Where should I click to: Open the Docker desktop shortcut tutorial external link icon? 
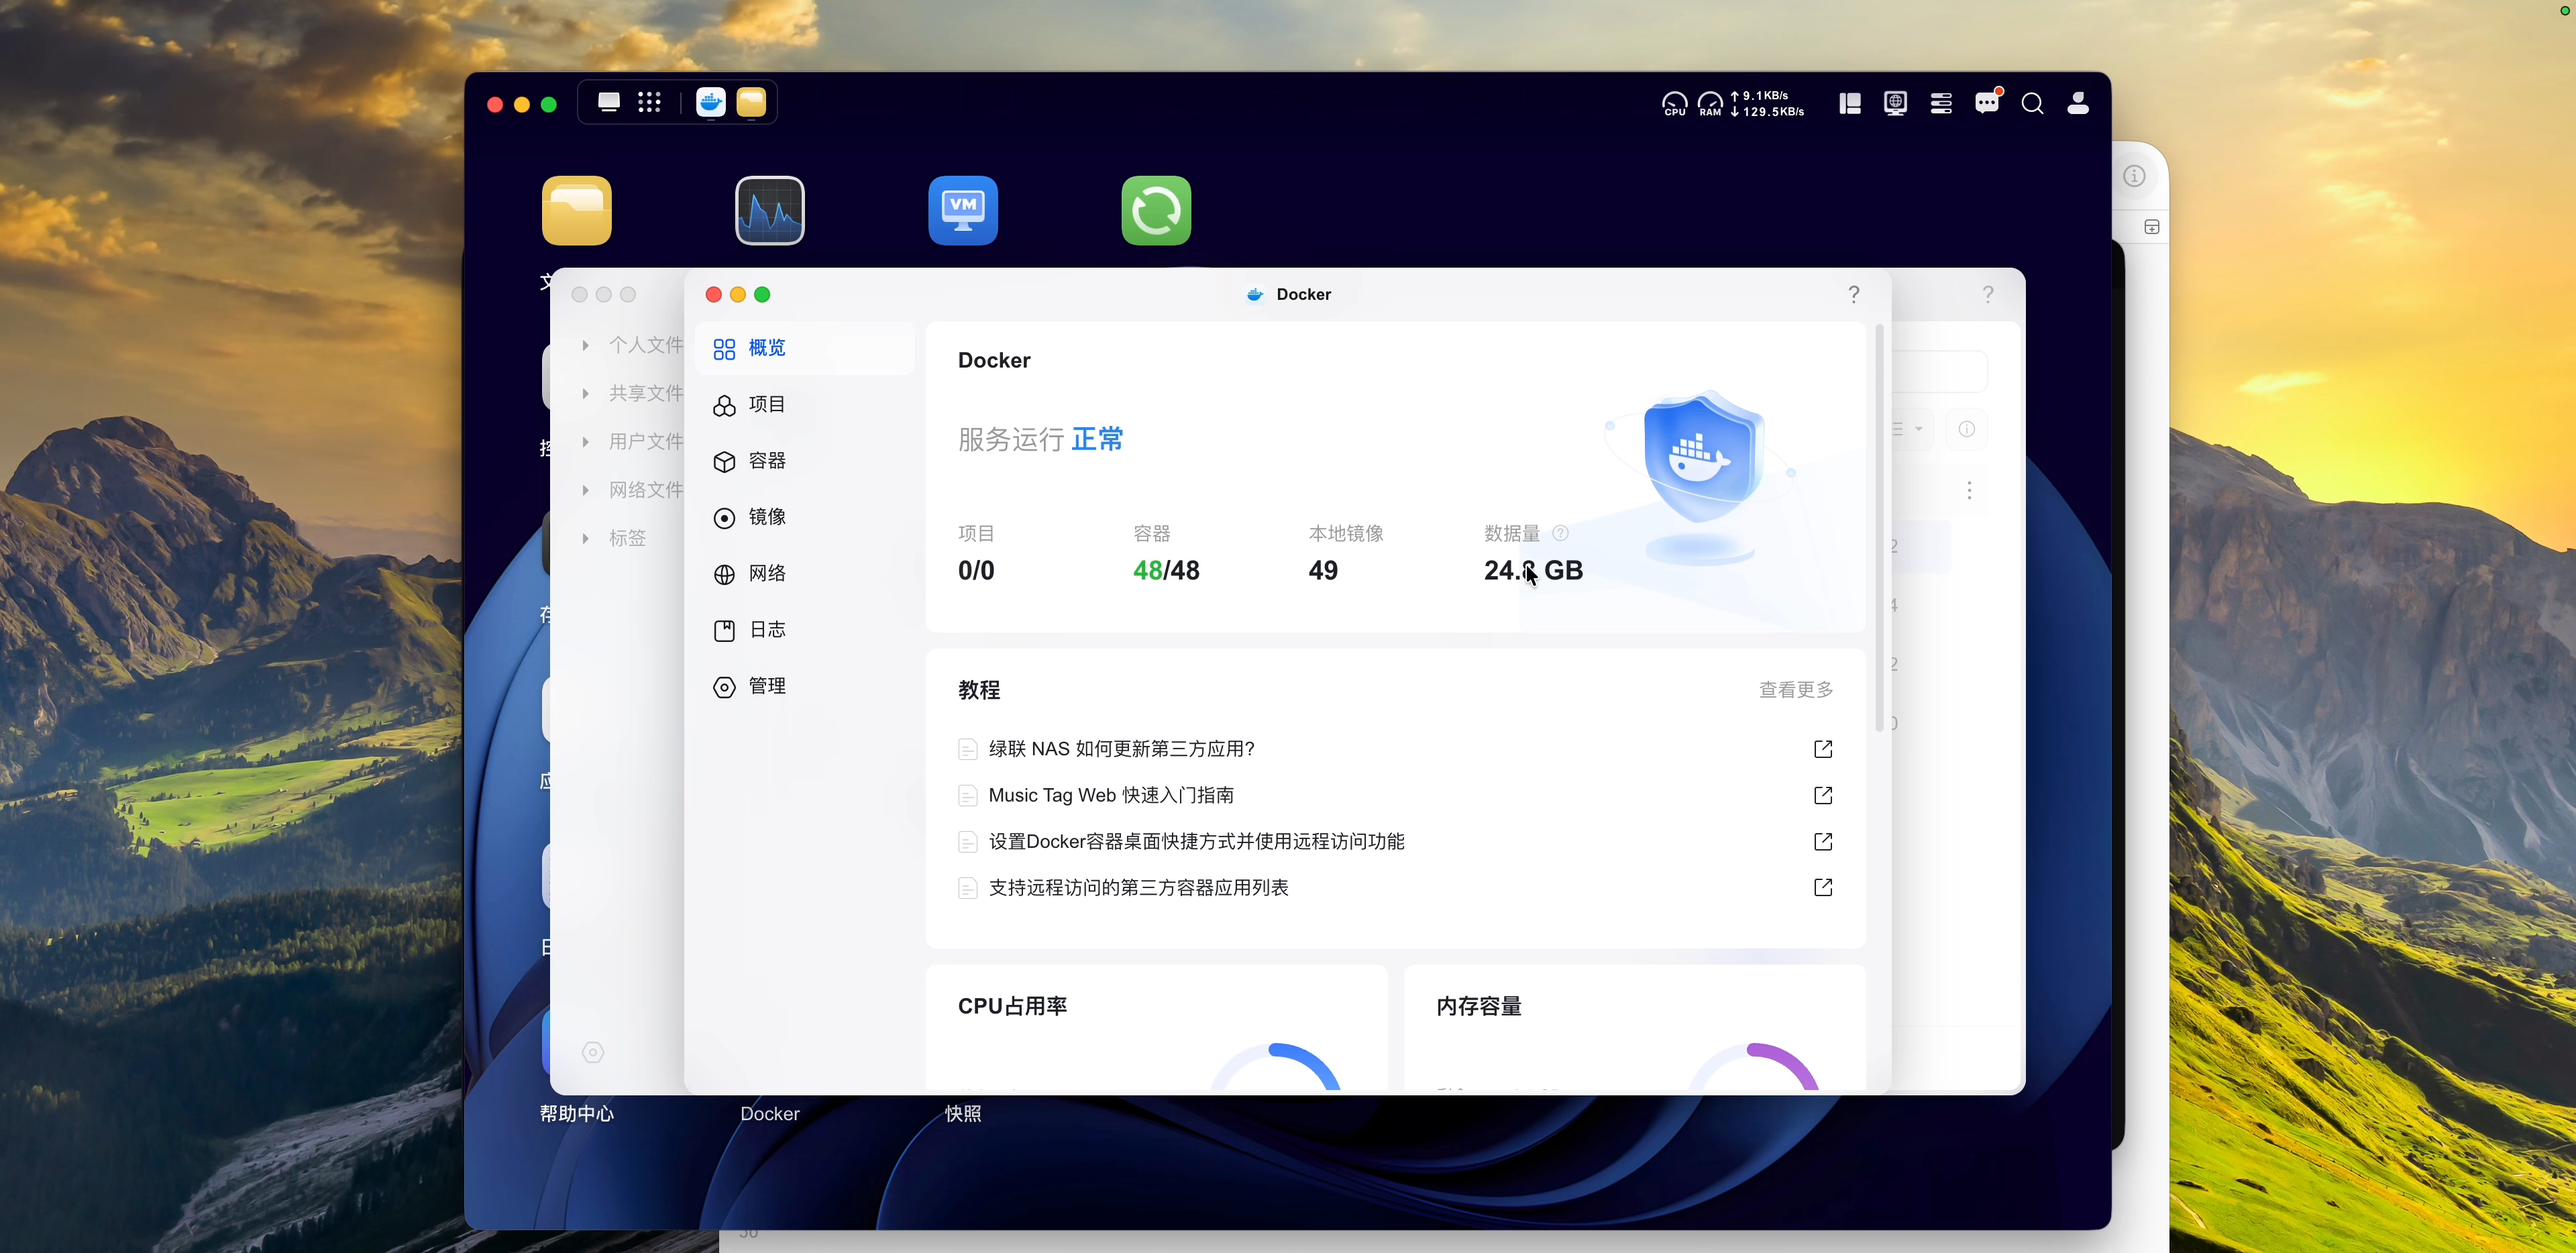pyautogui.click(x=1823, y=841)
